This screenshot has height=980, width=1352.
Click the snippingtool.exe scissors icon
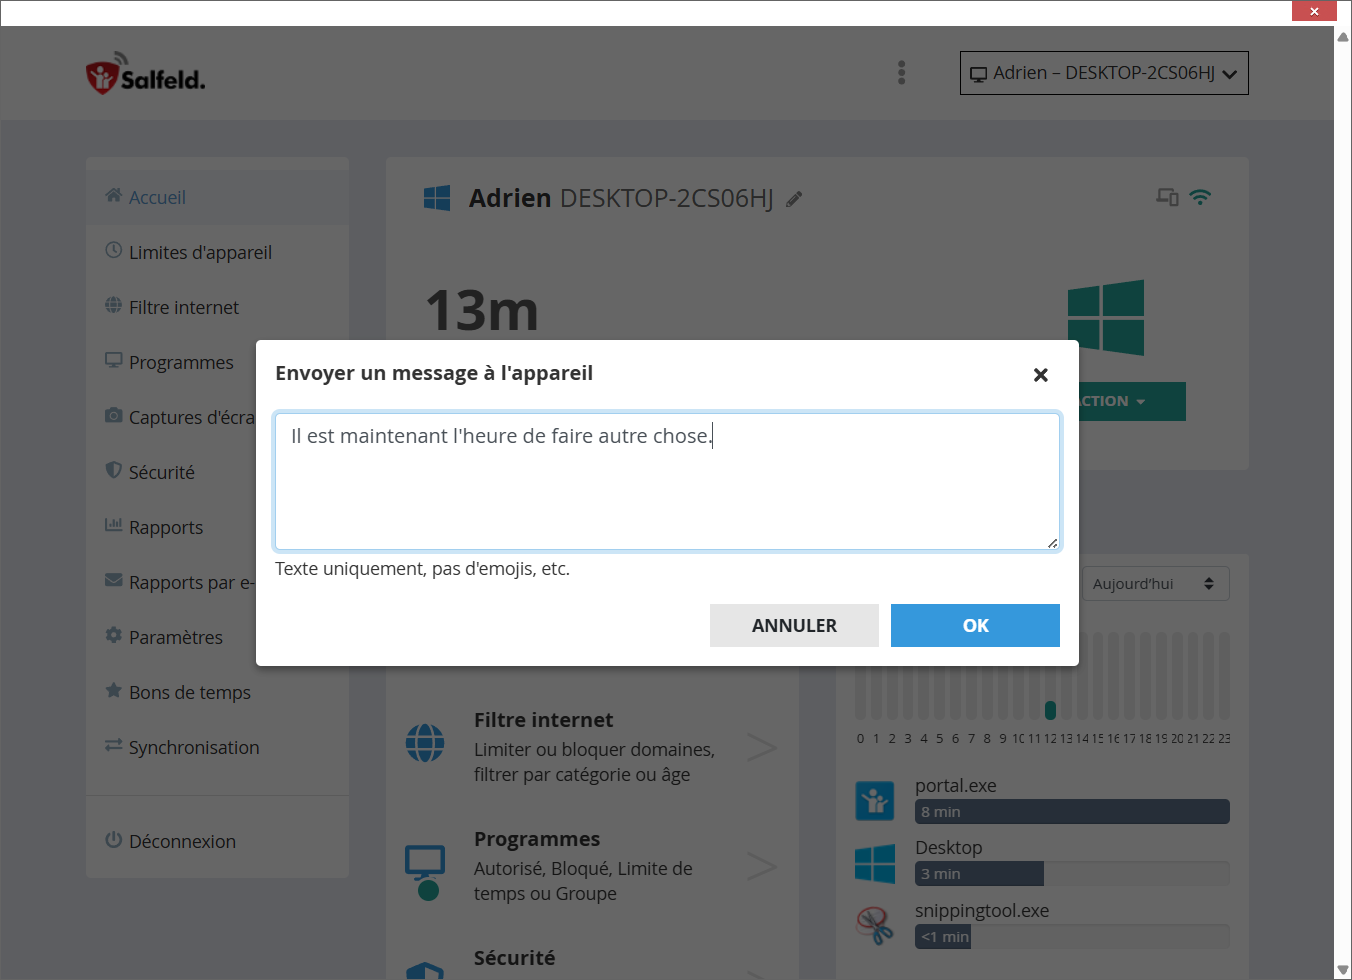[x=875, y=926]
